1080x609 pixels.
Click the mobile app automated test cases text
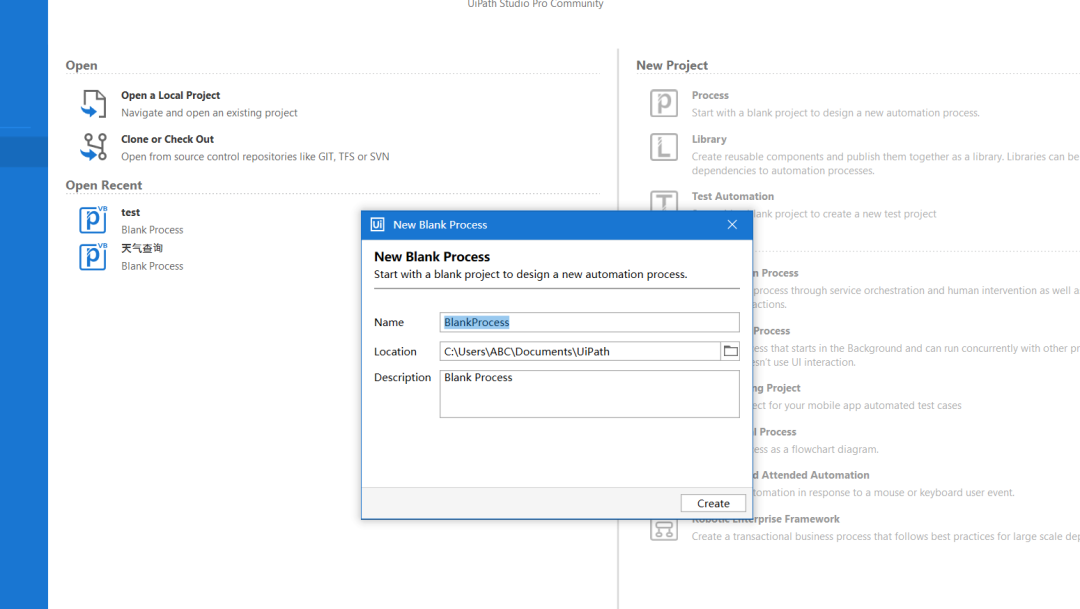[858, 406]
